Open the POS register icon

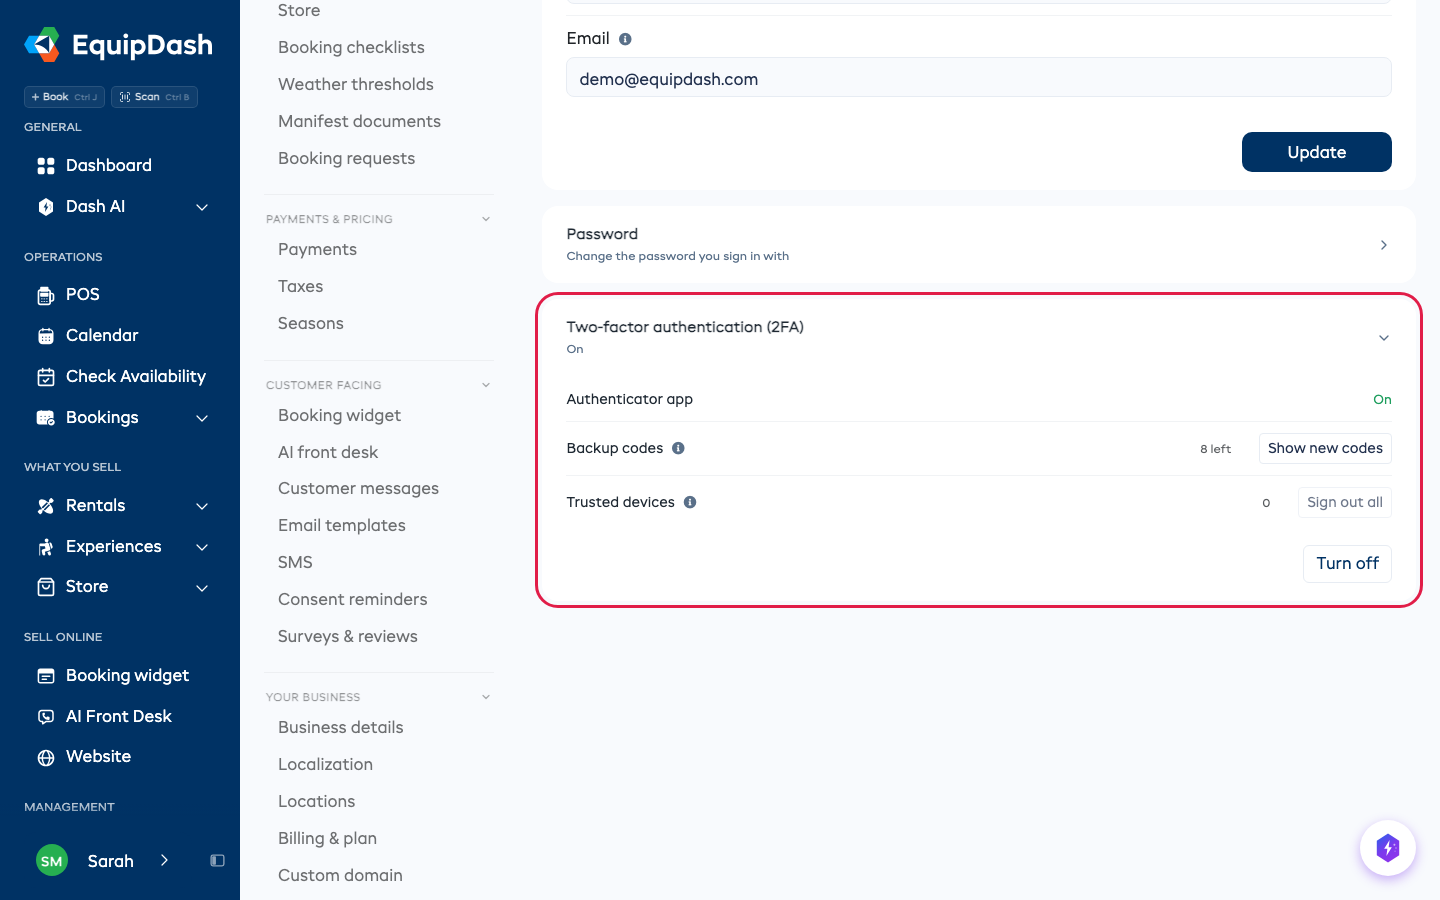point(46,295)
